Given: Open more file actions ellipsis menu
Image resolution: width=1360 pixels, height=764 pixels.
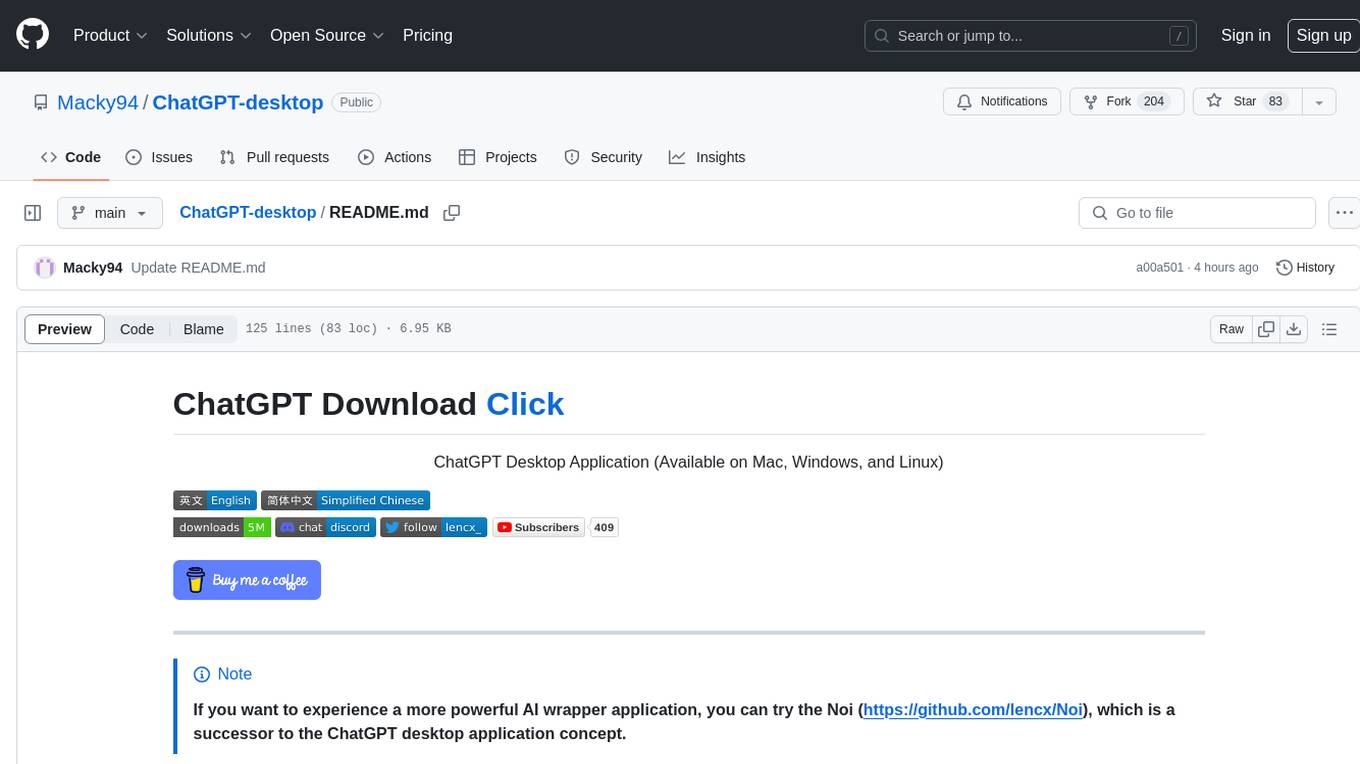Looking at the screenshot, I should (x=1344, y=213).
